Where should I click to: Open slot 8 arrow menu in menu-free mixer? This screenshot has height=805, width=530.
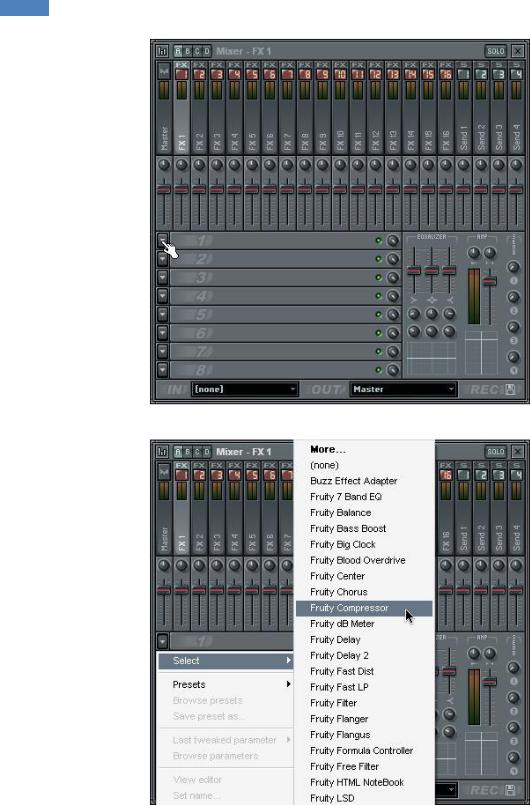pos(162,370)
